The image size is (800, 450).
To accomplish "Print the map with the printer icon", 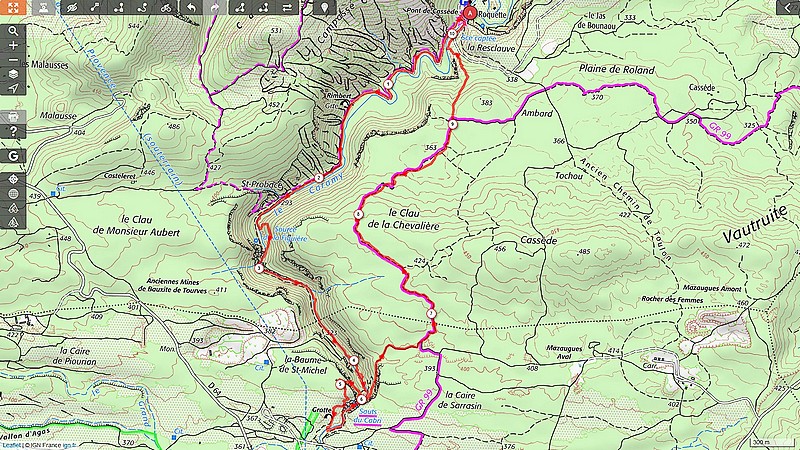I will pyautogui.click(x=13, y=117).
